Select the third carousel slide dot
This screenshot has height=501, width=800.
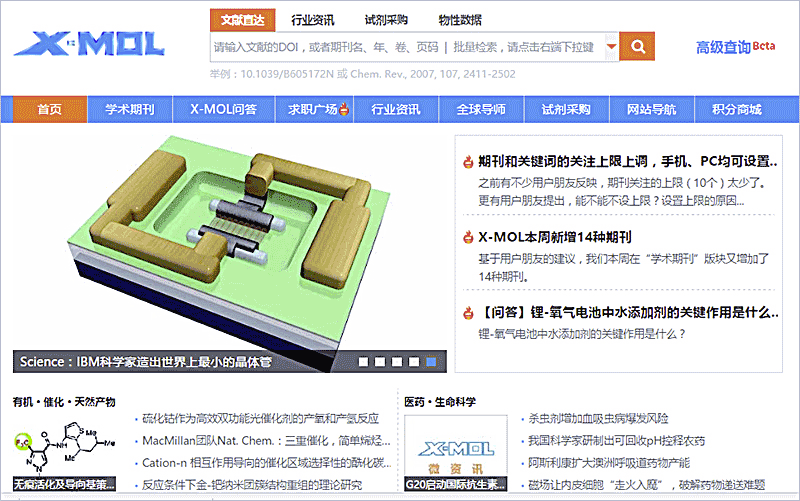pyautogui.click(x=397, y=361)
